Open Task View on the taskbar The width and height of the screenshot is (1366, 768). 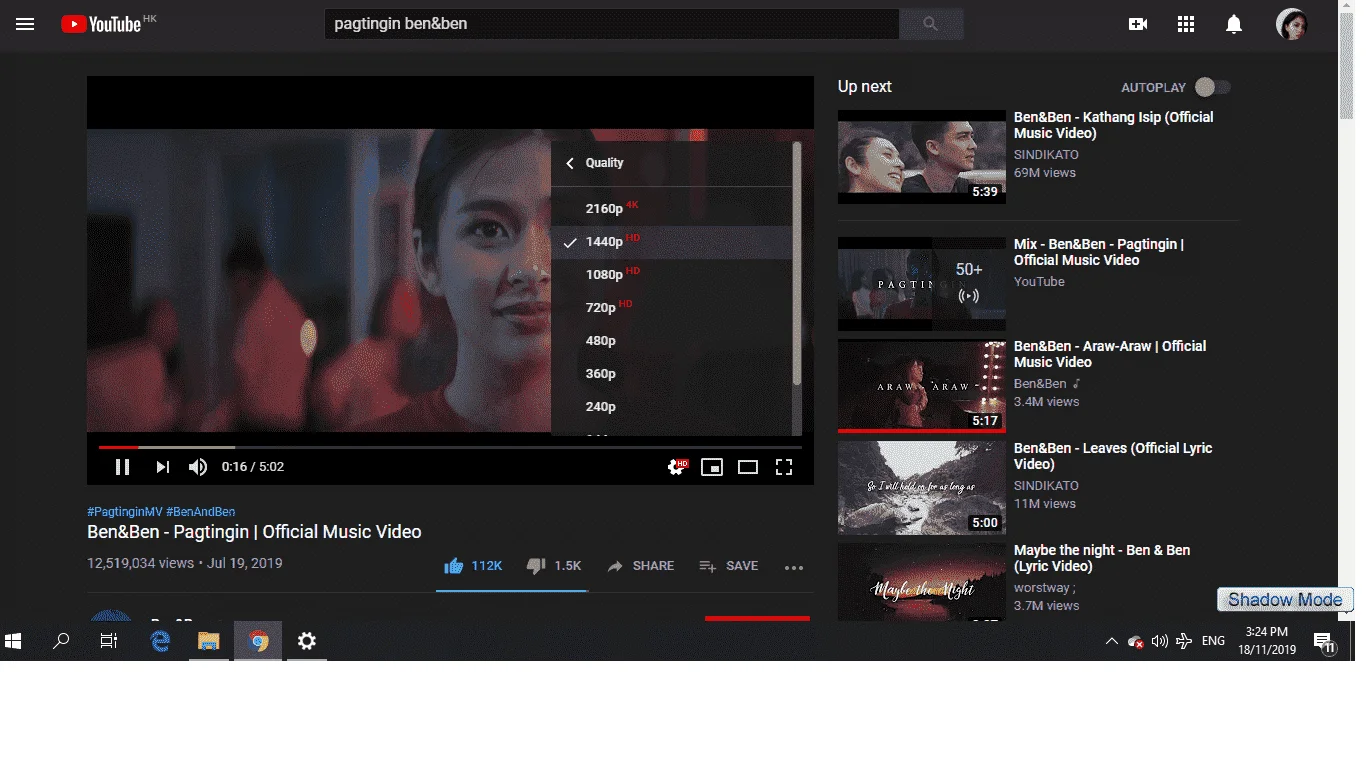pos(109,641)
